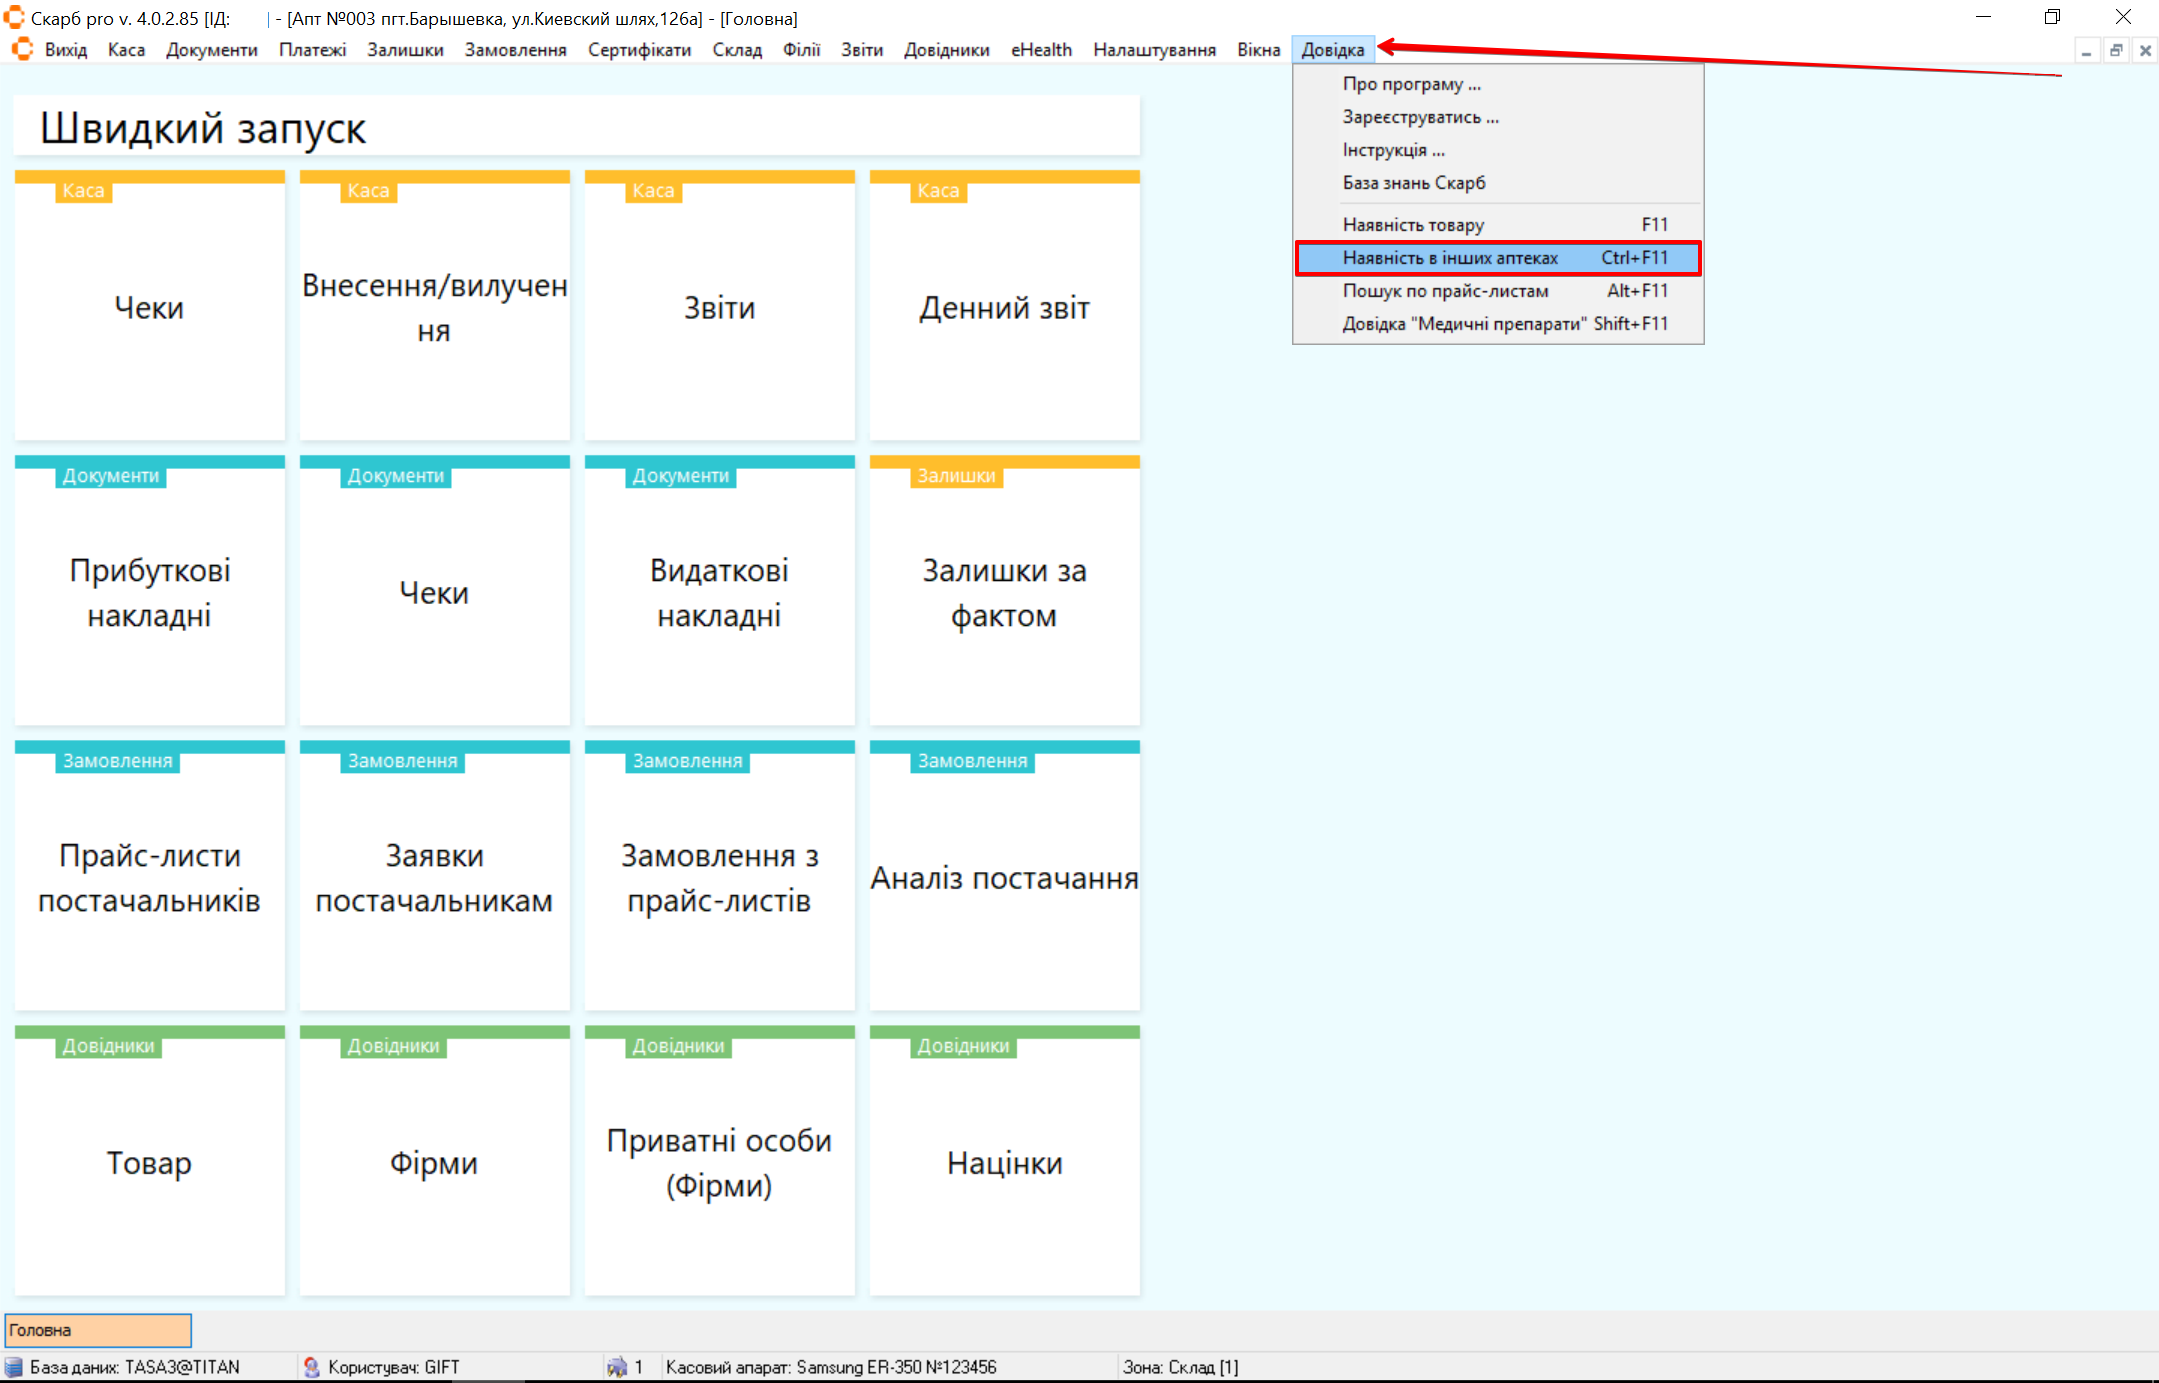Close the inner Головна child window

pos(2145,50)
